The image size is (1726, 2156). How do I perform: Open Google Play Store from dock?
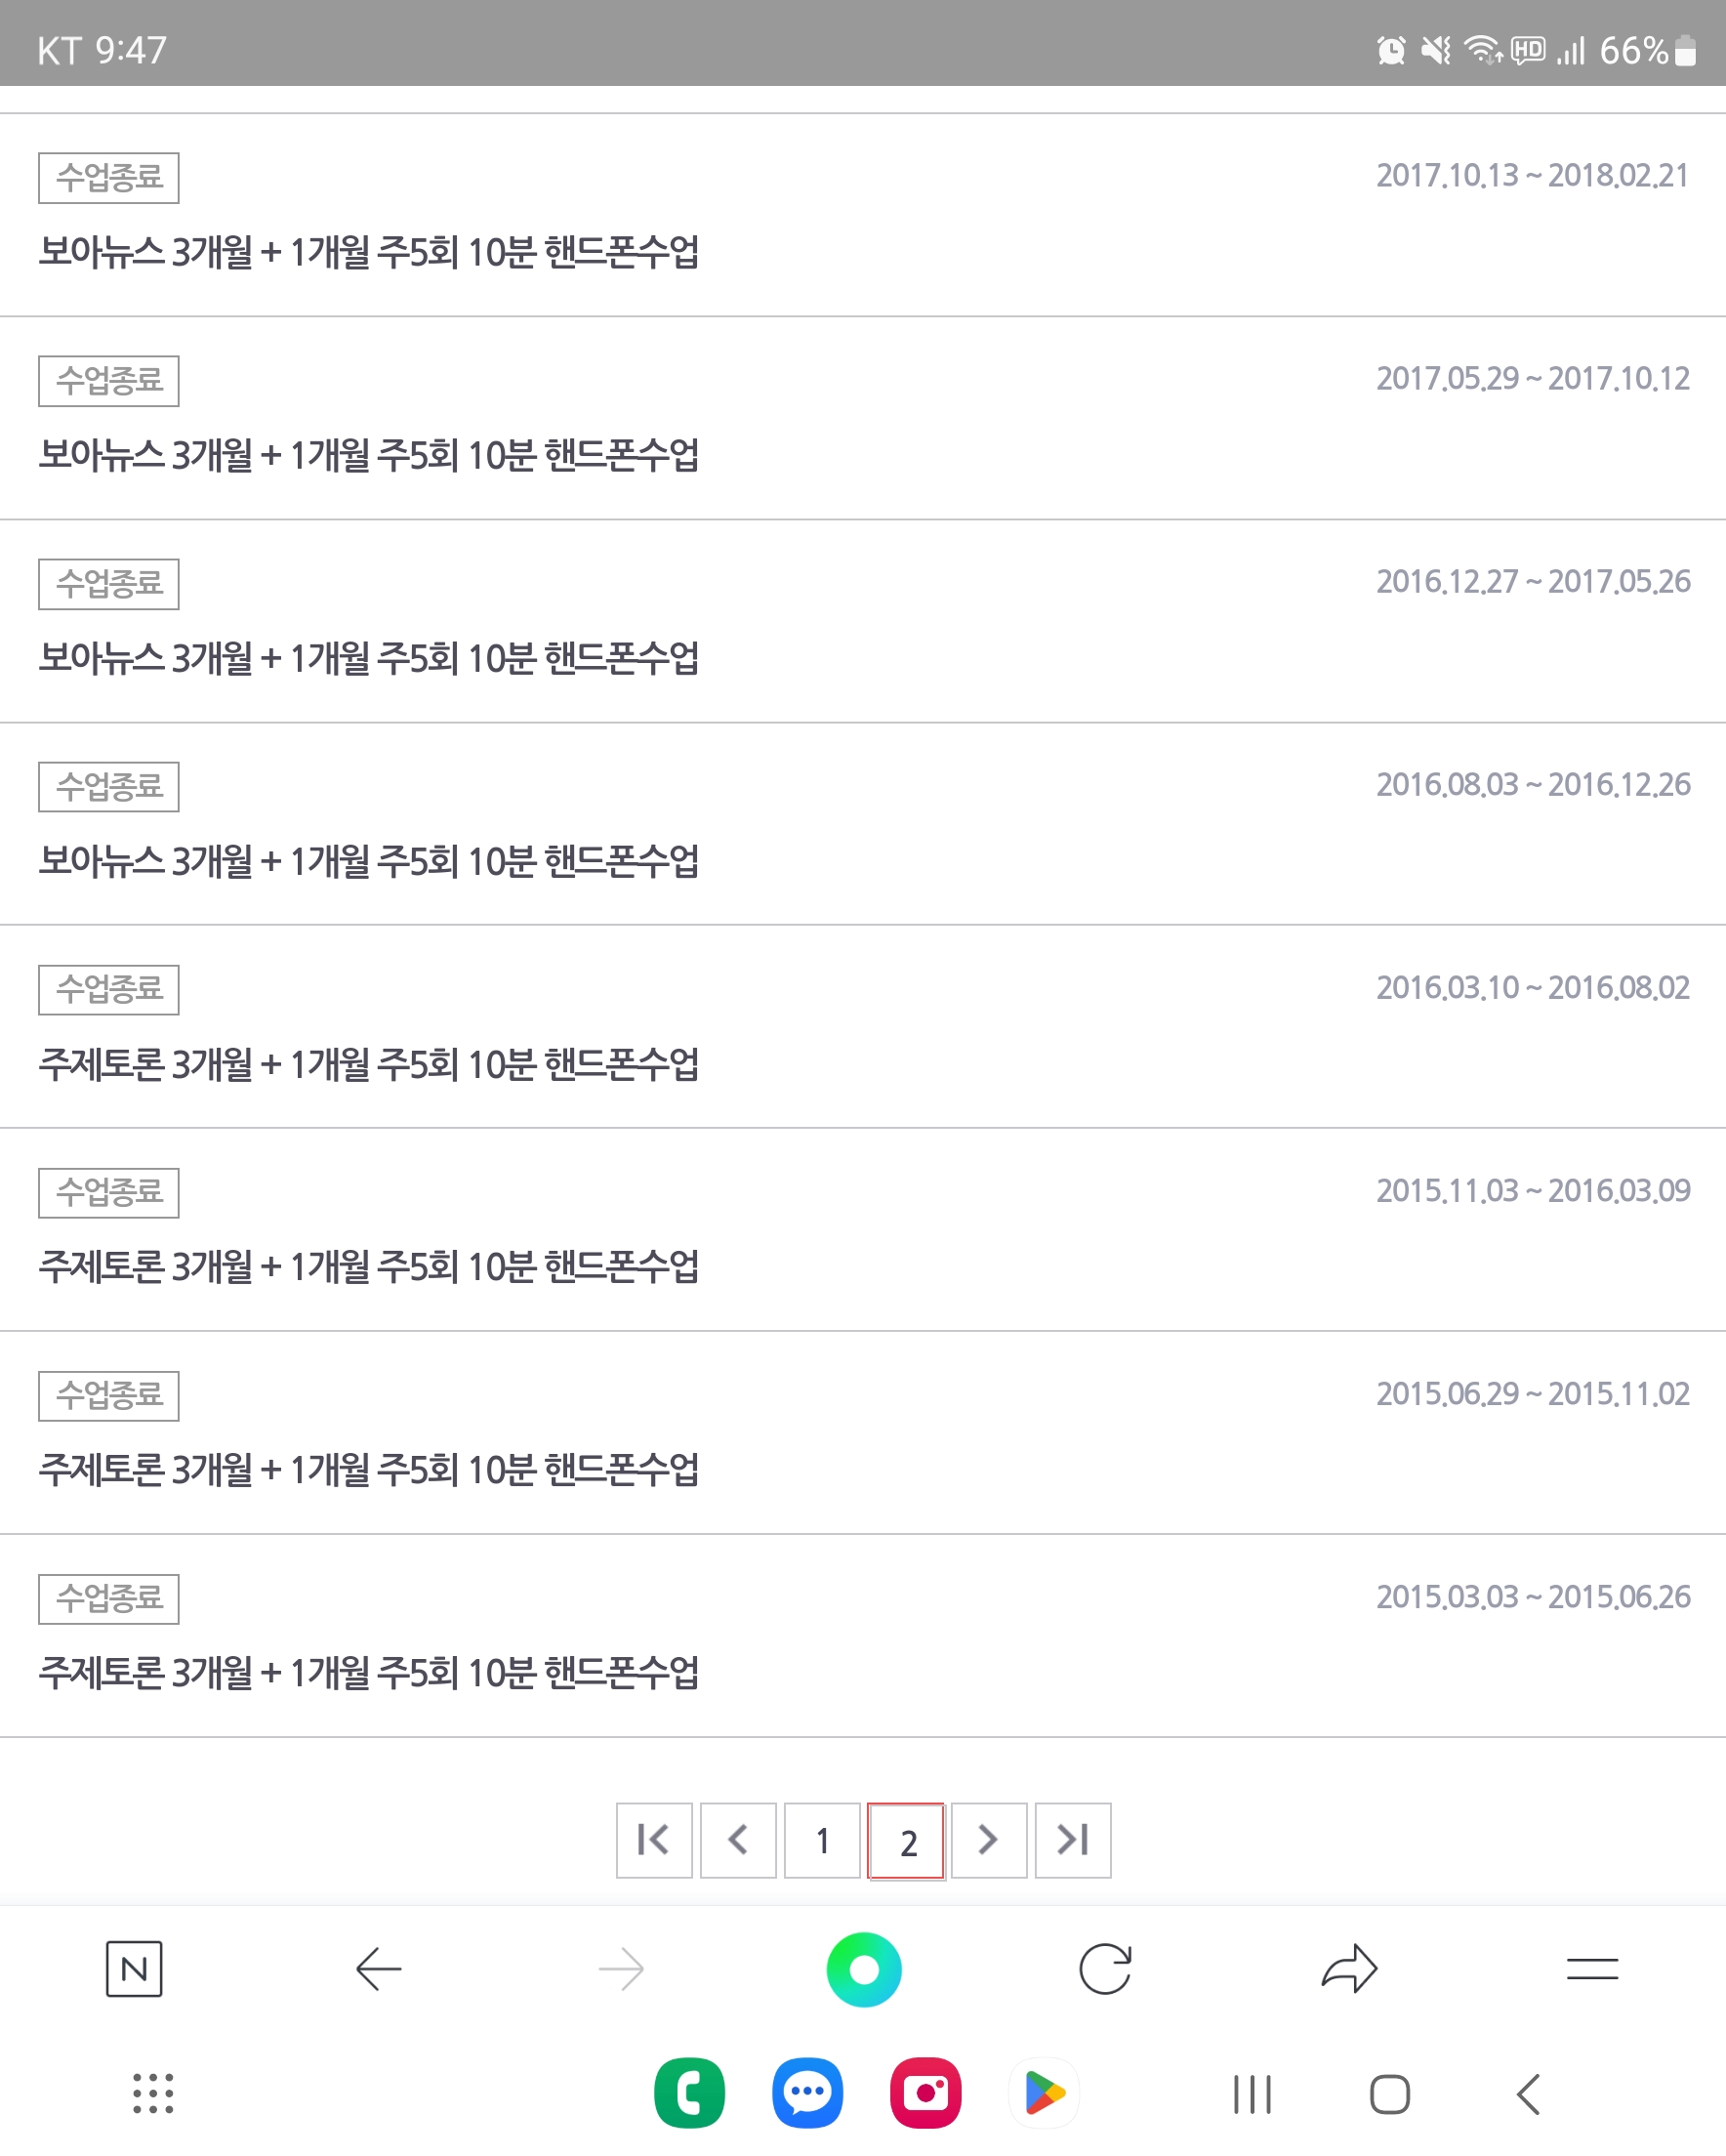pos(1043,2093)
